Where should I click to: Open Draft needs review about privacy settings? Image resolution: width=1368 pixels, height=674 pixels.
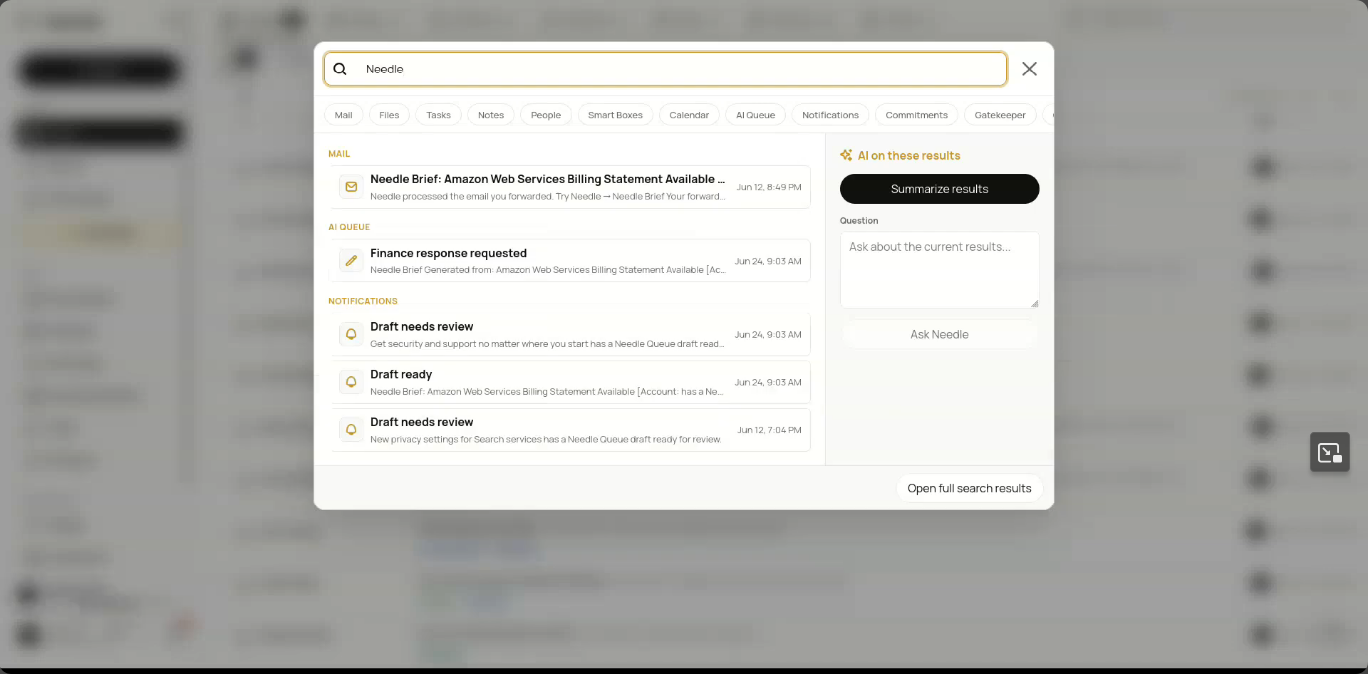click(569, 430)
